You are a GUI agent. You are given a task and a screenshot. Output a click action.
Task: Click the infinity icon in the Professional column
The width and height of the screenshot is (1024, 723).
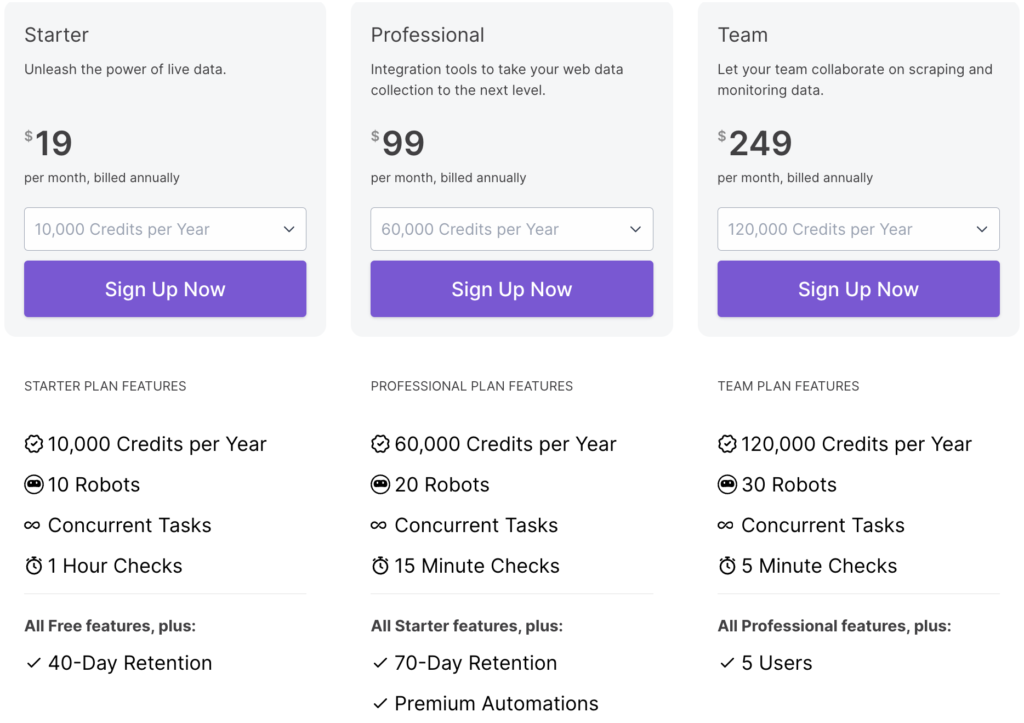[x=380, y=525]
